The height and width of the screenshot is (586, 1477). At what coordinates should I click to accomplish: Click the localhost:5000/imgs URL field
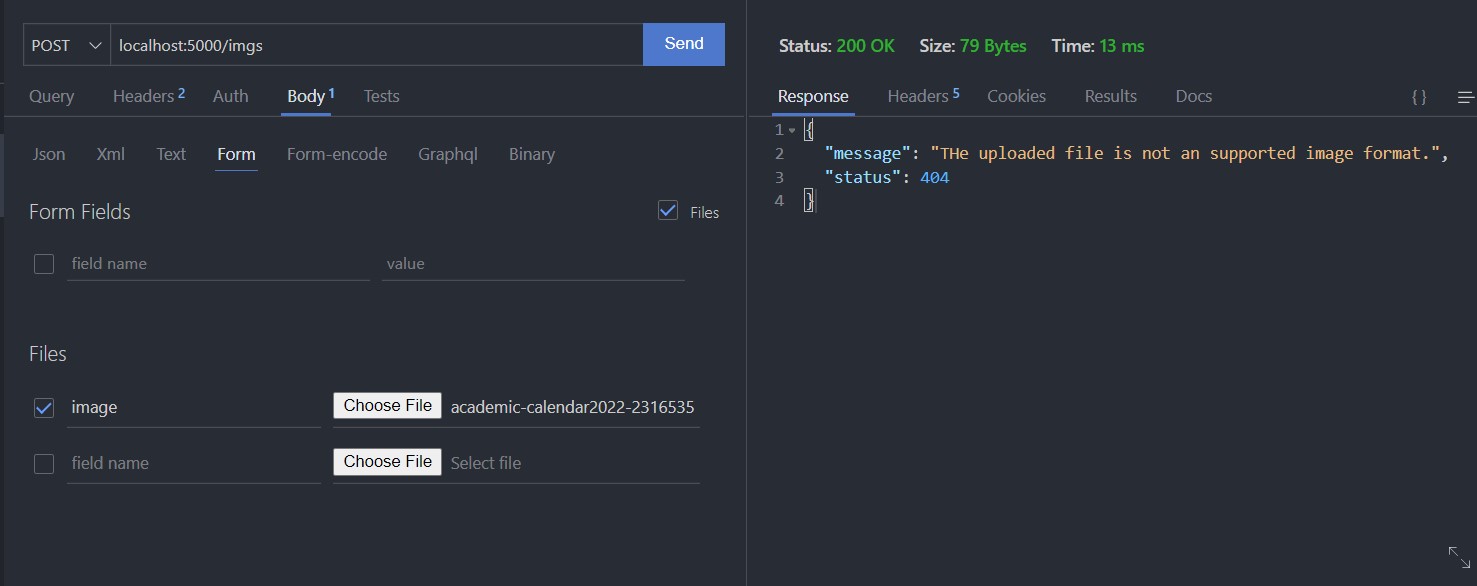376,44
